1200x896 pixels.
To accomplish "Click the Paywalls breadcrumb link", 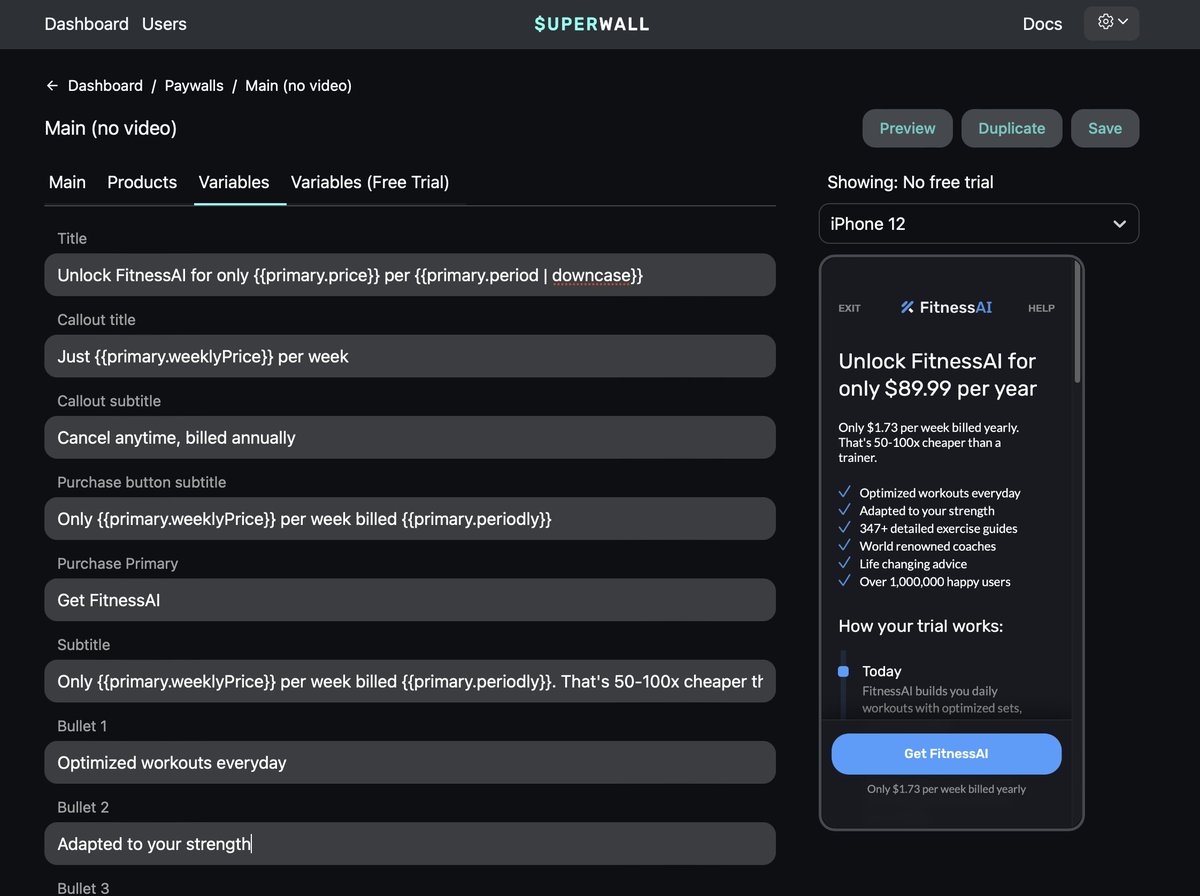I will 193,85.
